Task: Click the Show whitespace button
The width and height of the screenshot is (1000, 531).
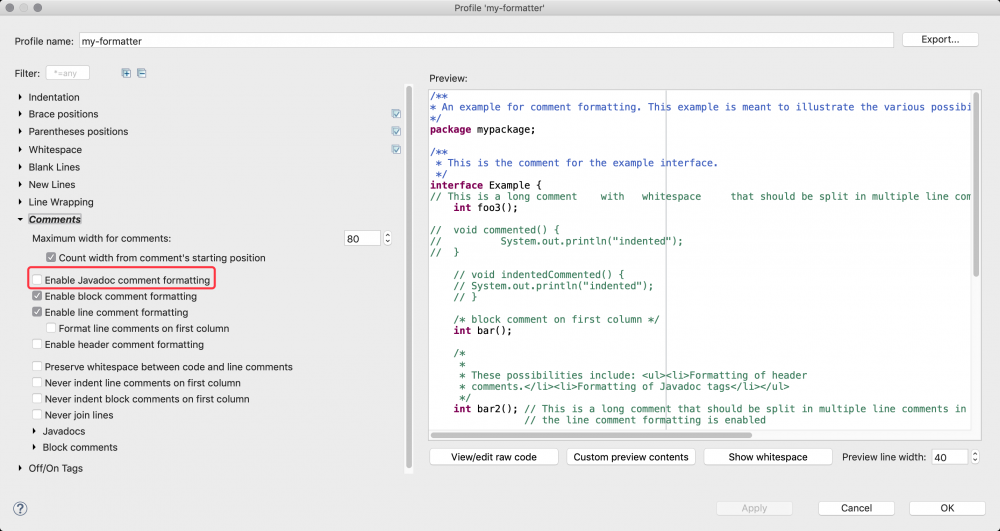Action: (768, 457)
